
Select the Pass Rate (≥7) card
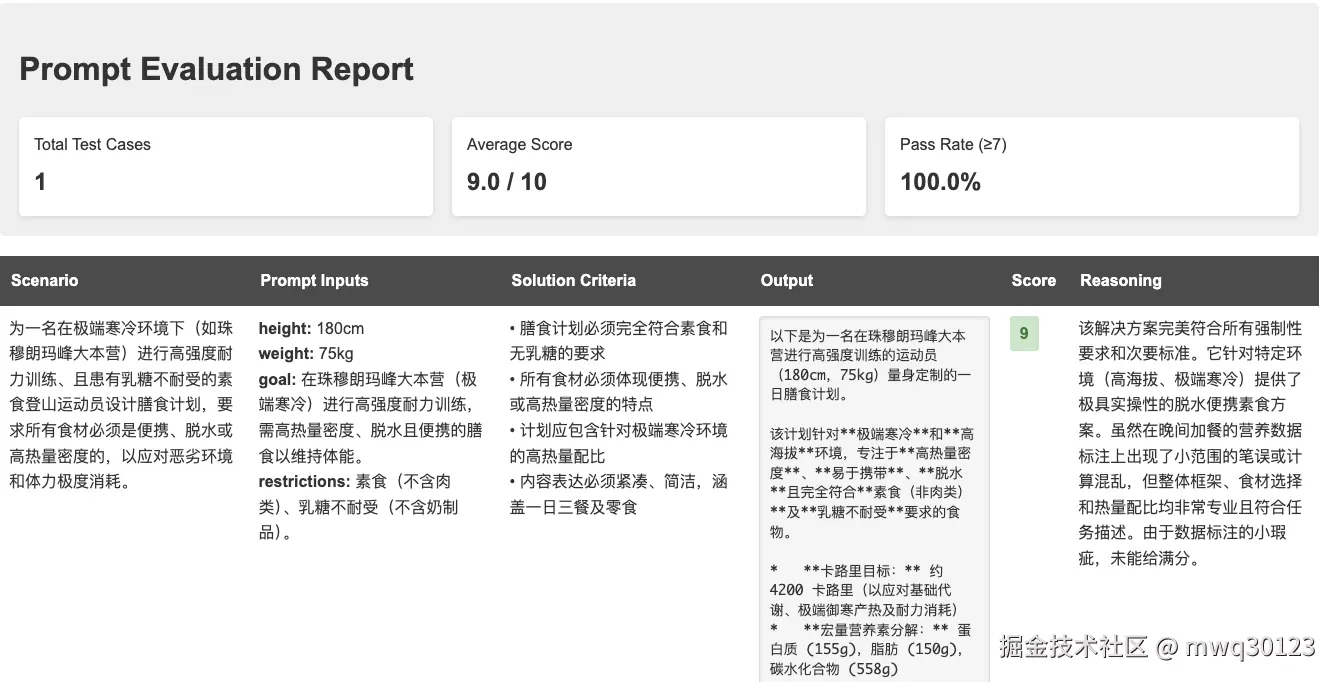point(1092,166)
